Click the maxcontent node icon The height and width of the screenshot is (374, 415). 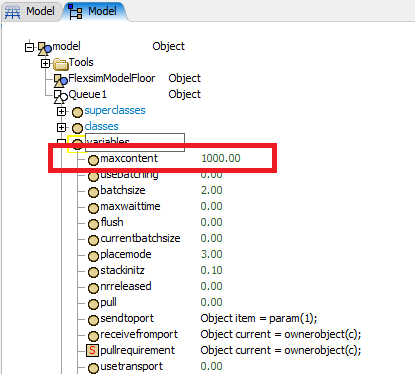pyautogui.click(x=93, y=160)
